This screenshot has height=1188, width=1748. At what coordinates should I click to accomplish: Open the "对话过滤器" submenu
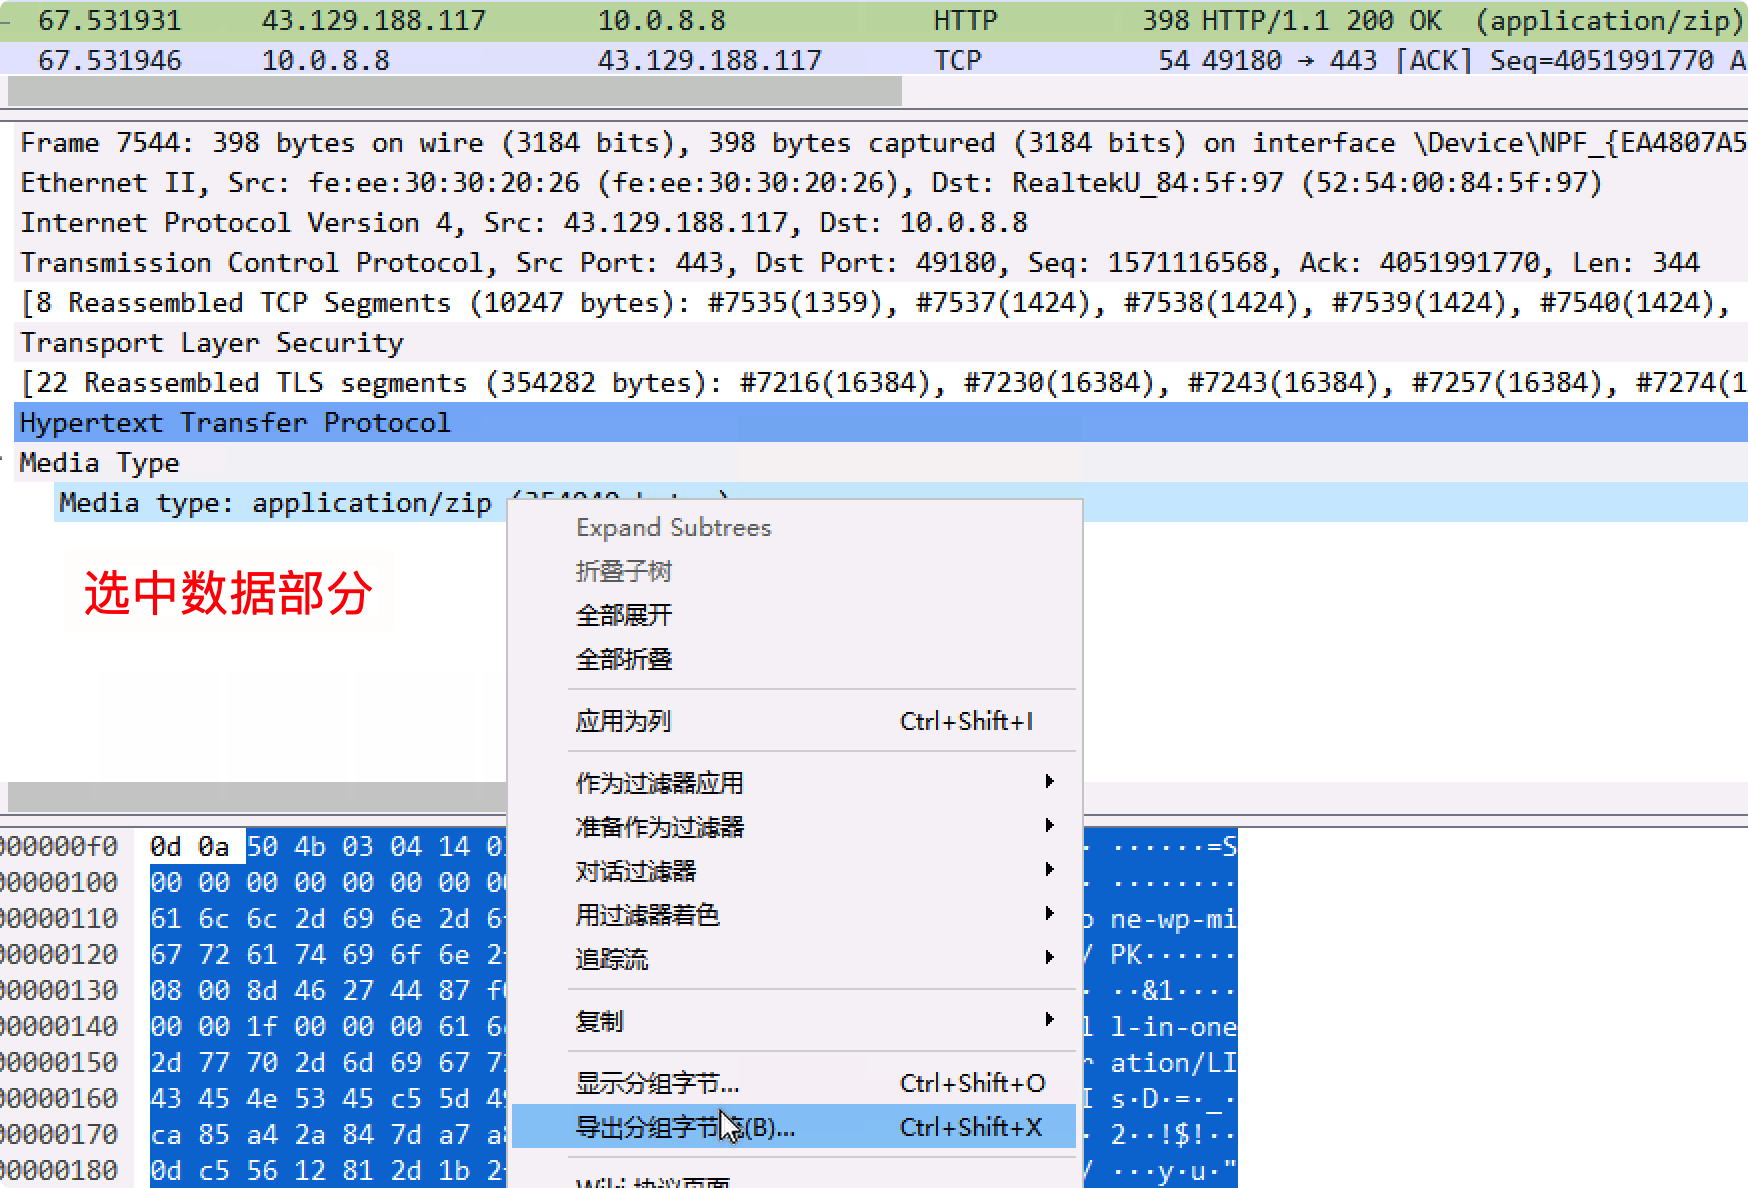coord(637,870)
